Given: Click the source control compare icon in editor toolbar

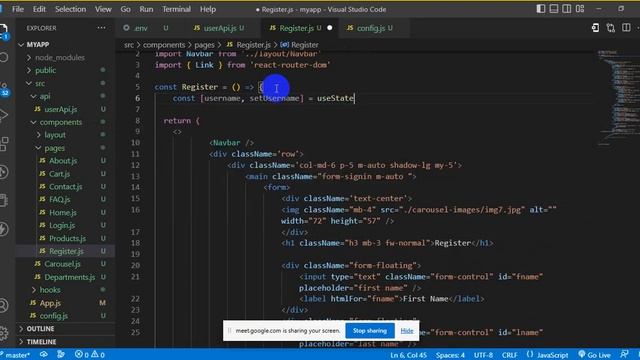Looking at the screenshot, I should click(611, 28).
